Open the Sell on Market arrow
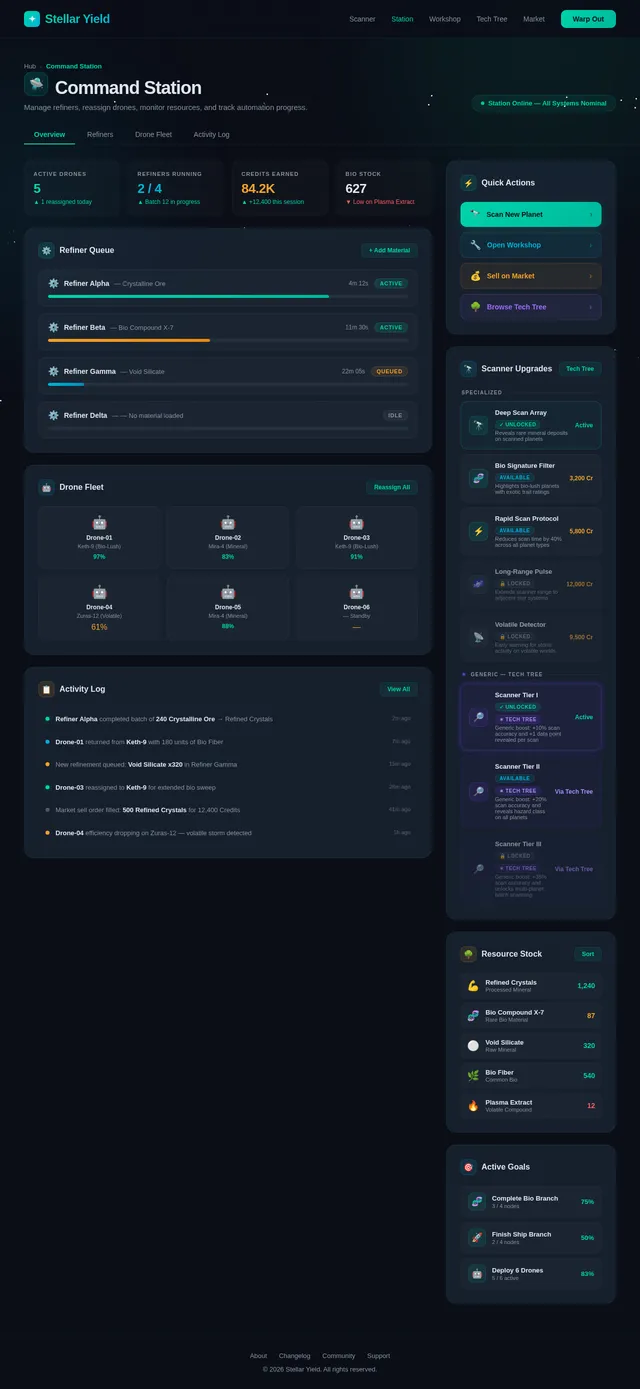This screenshot has height=1389, width=640. (x=590, y=276)
